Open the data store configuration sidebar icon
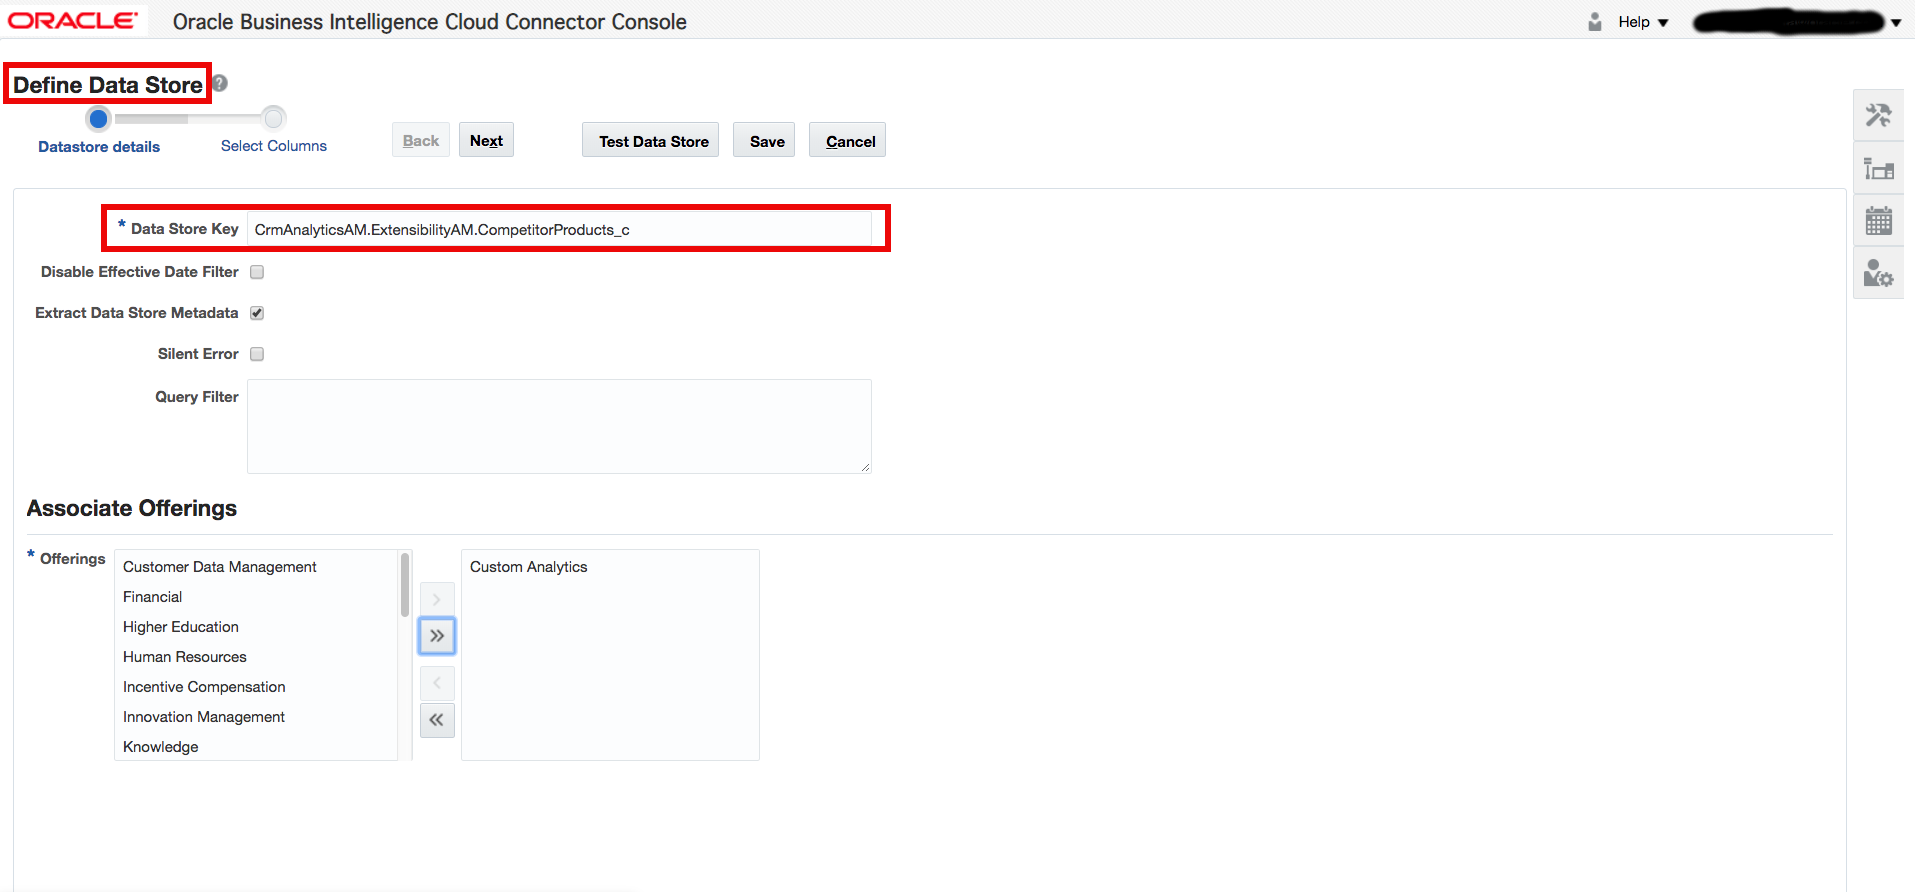1915x892 pixels. point(1878,169)
